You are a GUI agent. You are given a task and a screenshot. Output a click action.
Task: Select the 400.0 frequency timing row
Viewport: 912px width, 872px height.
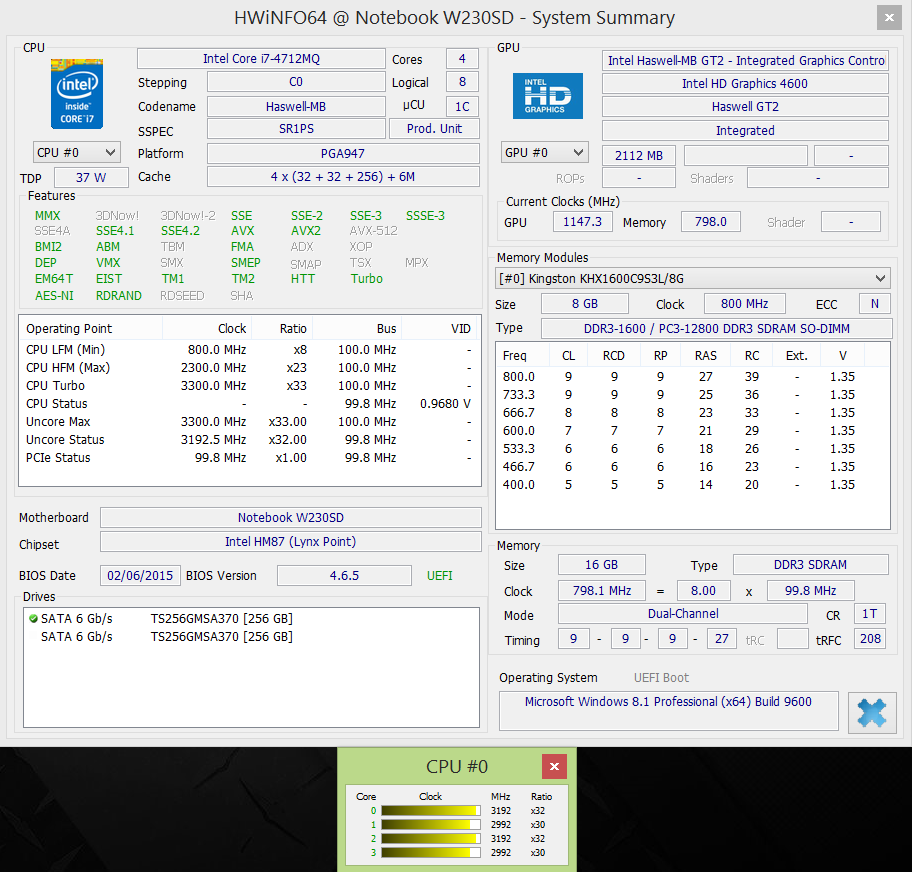(x=692, y=485)
